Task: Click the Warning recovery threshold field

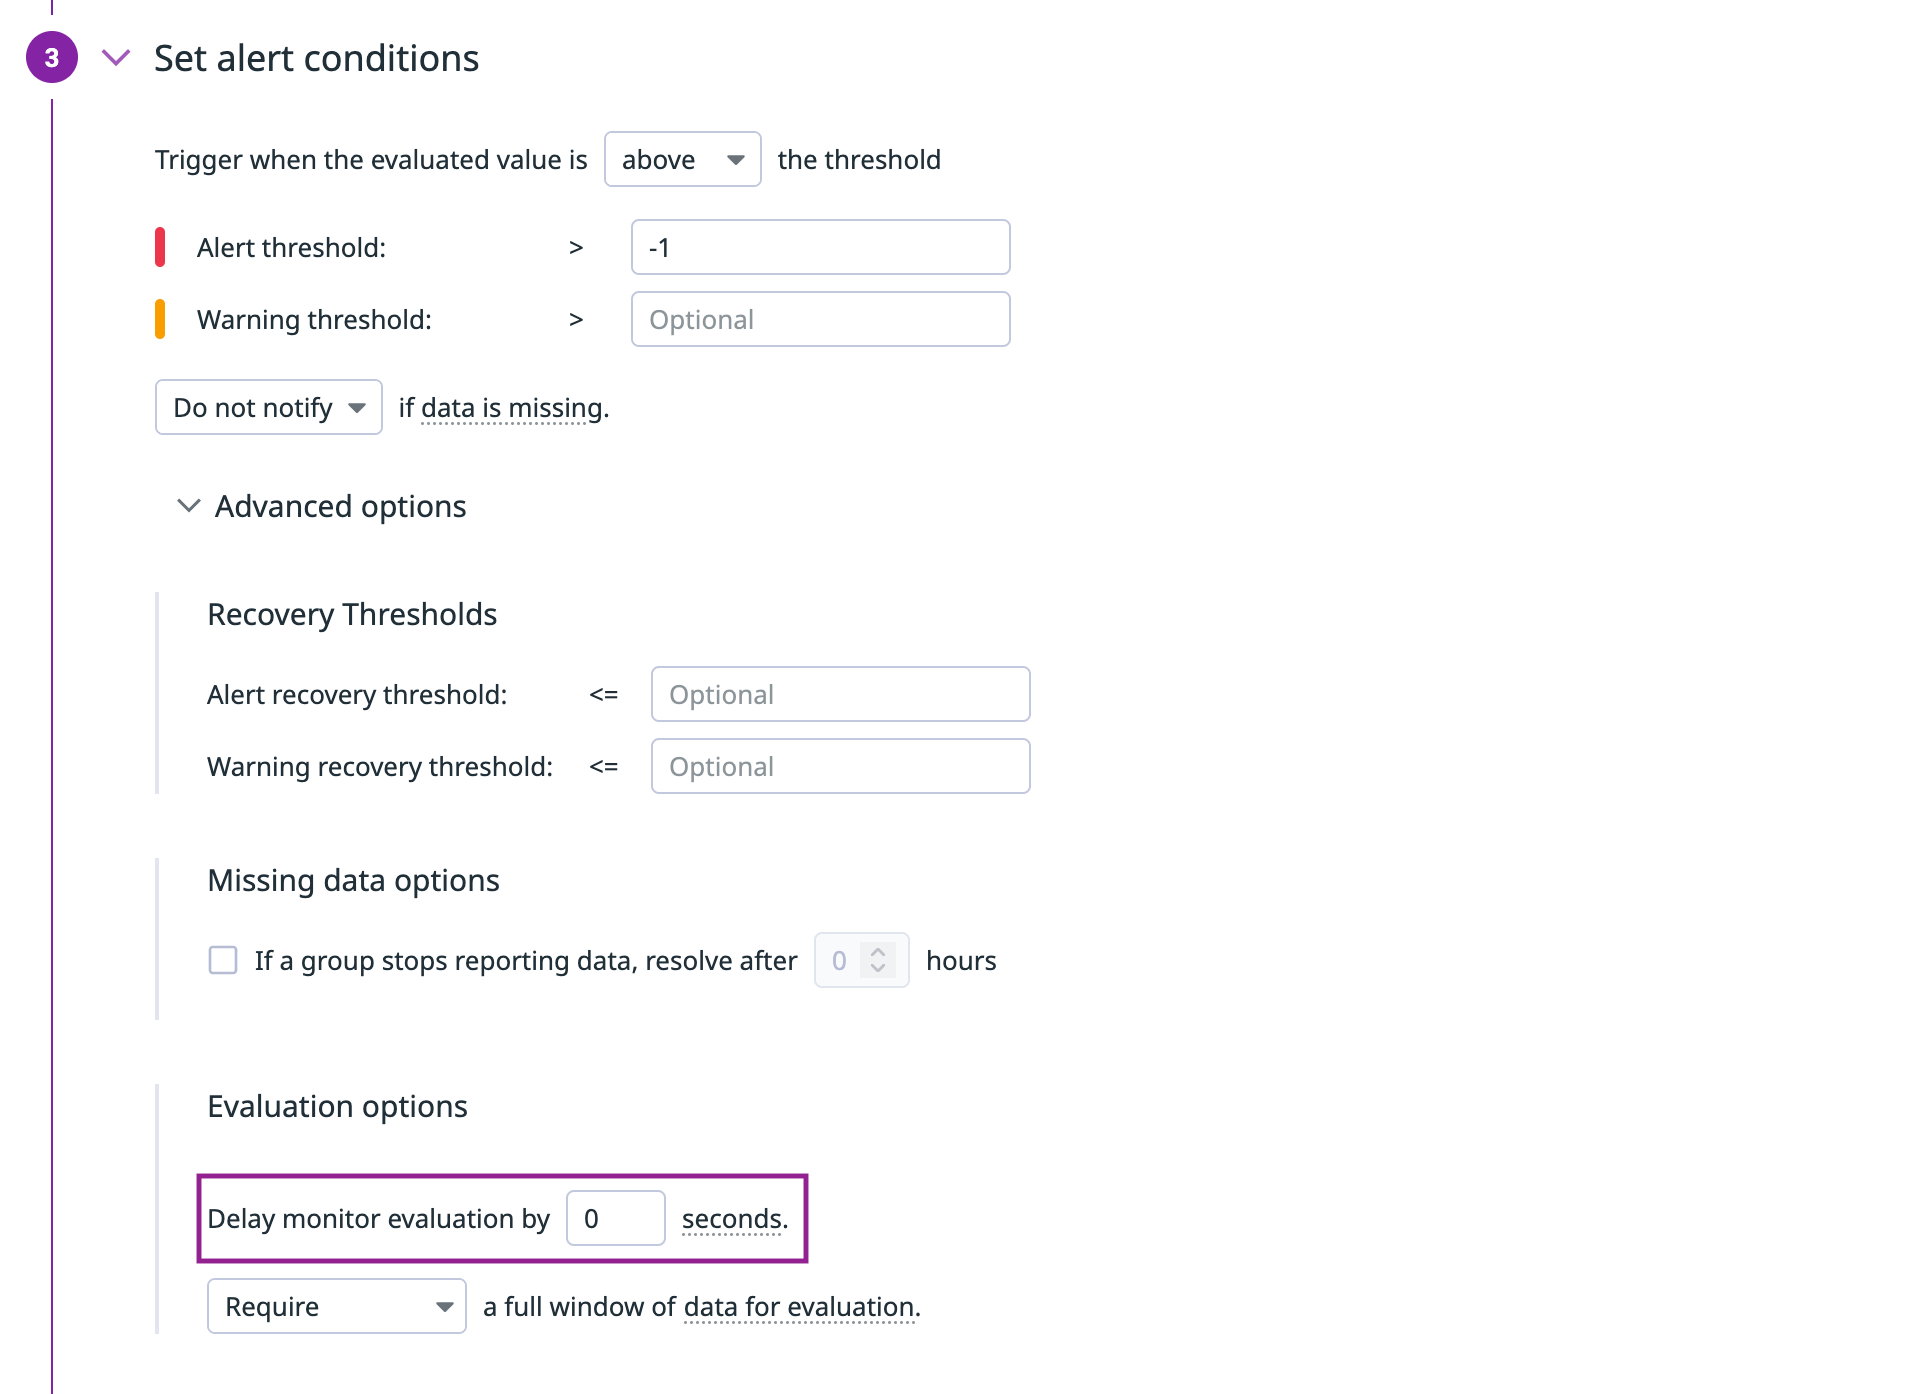Action: point(840,767)
